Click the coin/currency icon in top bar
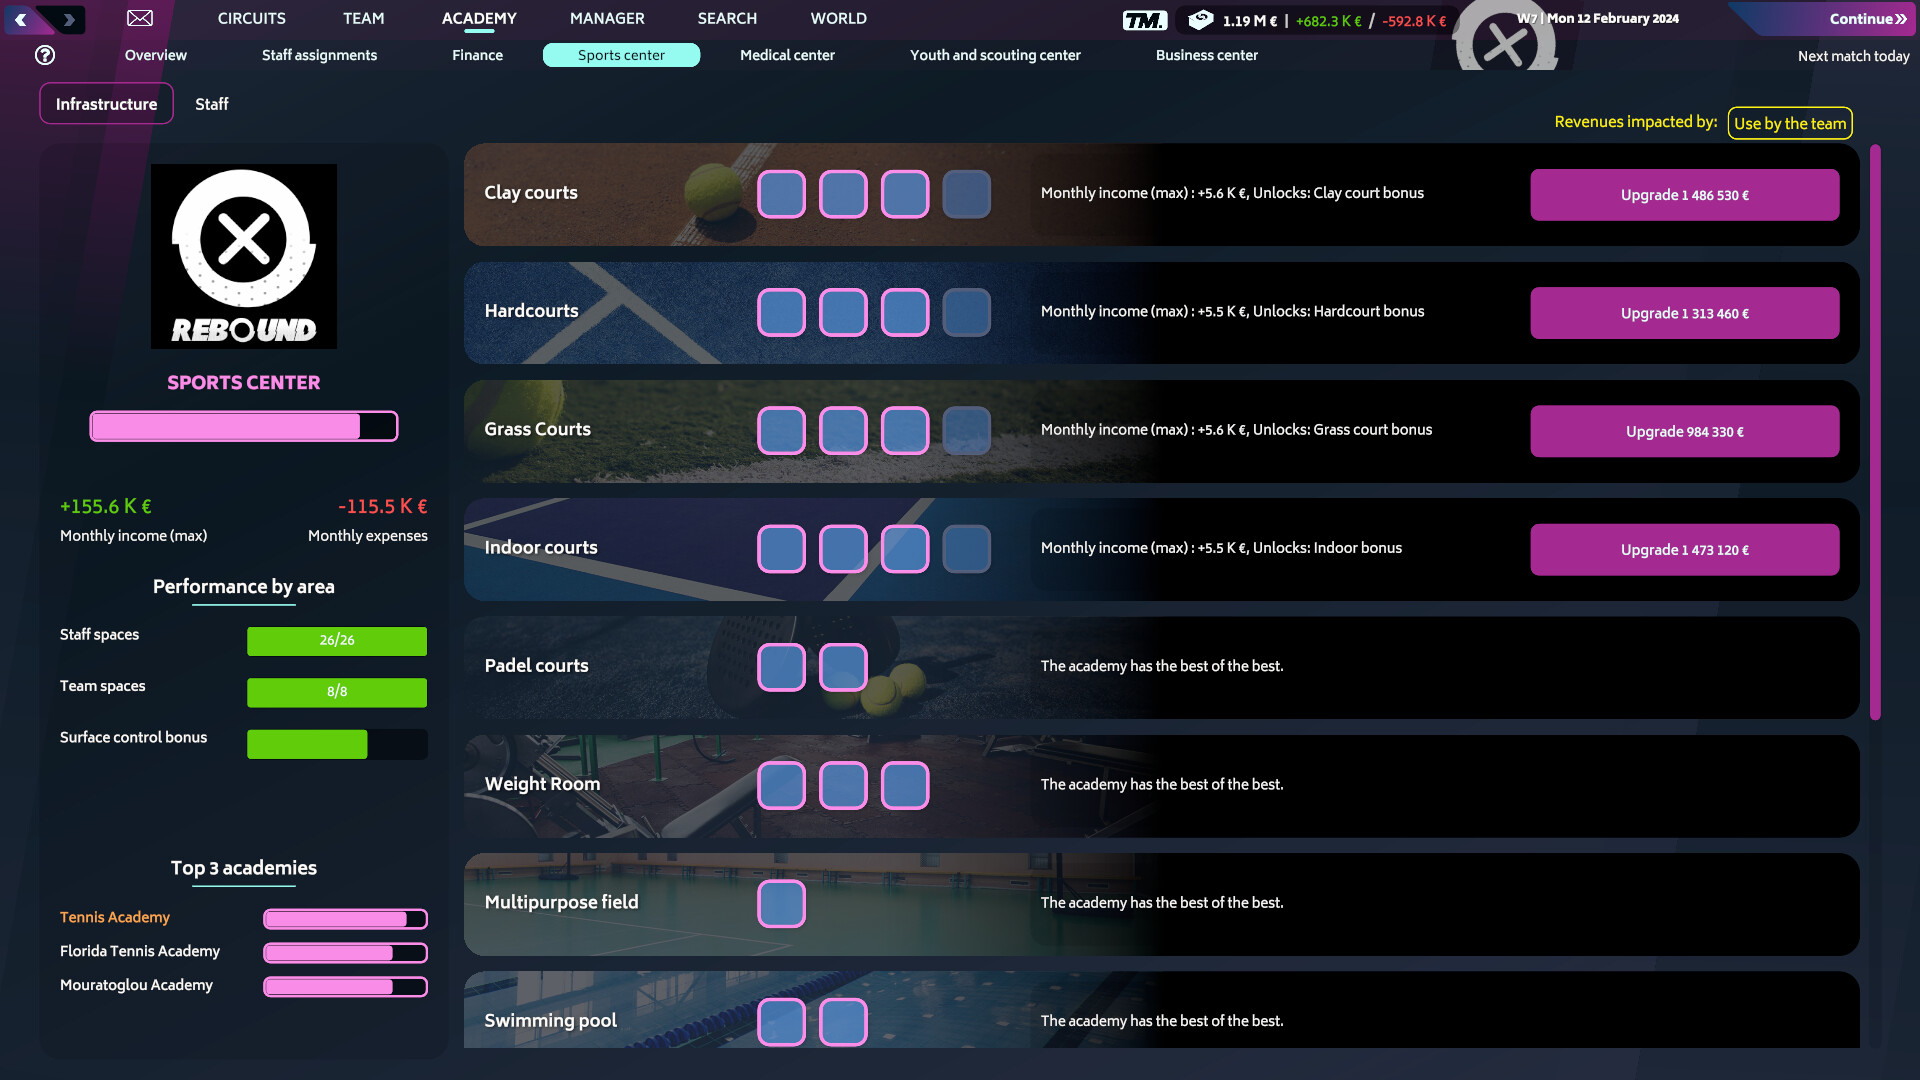The image size is (1920, 1080). (x=1199, y=20)
